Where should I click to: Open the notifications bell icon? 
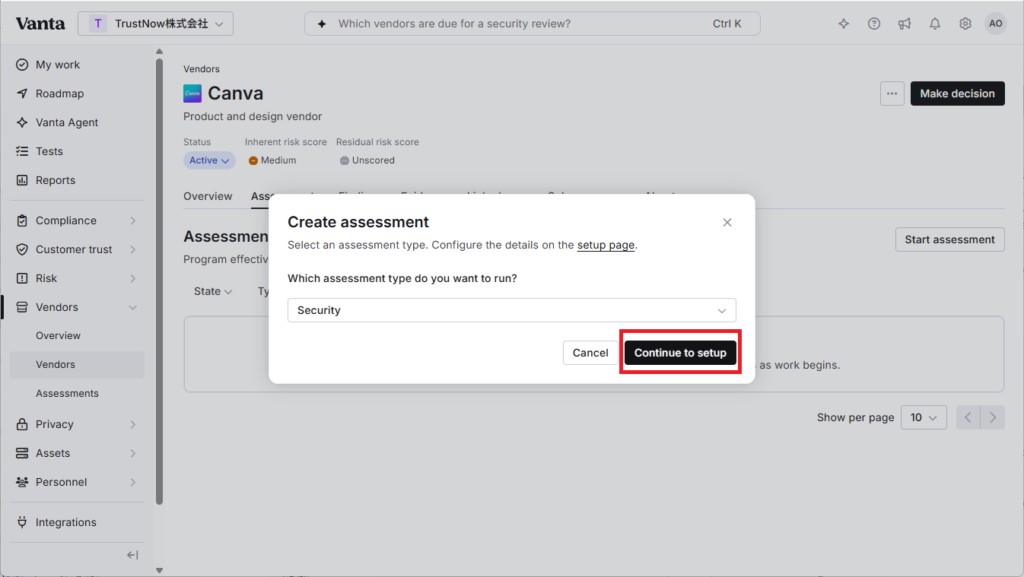(x=935, y=23)
